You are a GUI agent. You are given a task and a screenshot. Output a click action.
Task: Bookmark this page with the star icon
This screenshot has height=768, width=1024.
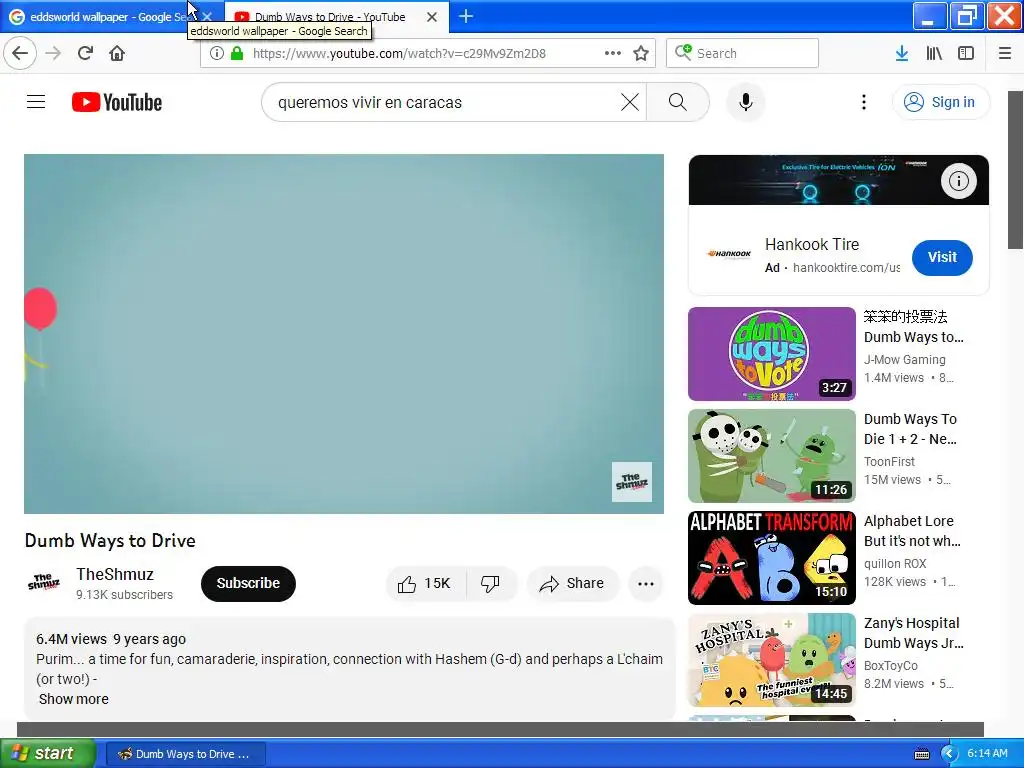641,53
